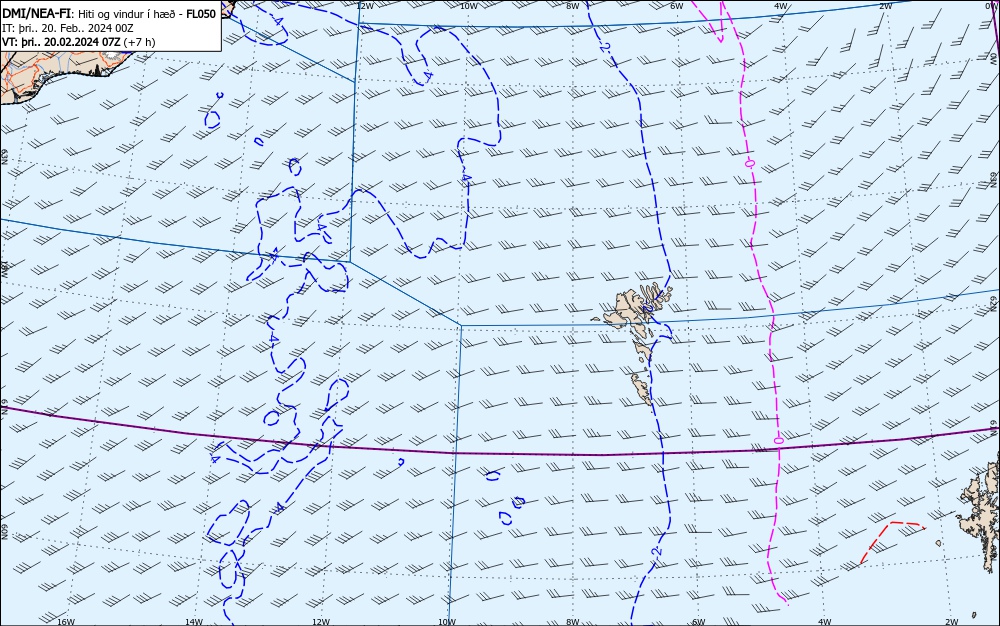Click the red dashed contour line
The height and width of the screenshot is (626, 1000).
click(x=892, y=541)
